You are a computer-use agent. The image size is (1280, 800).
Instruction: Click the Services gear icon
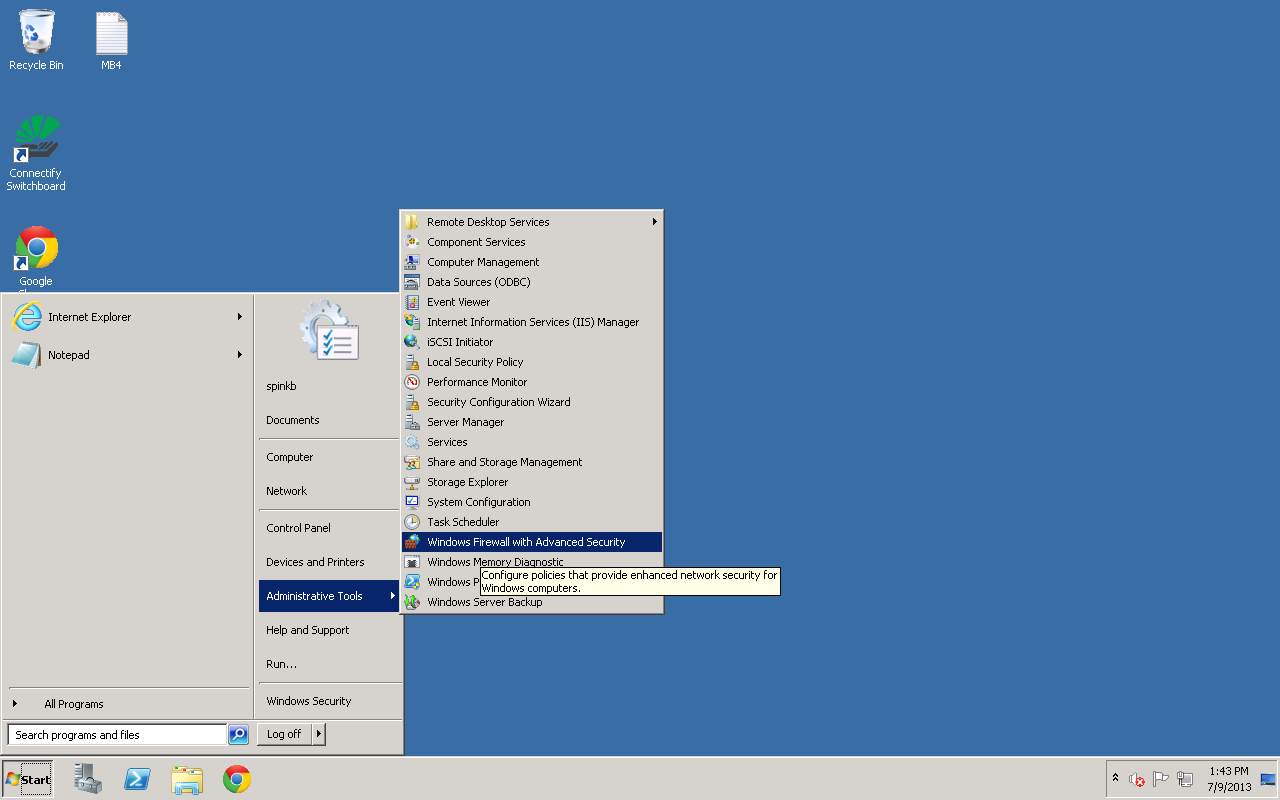[412, 442]
